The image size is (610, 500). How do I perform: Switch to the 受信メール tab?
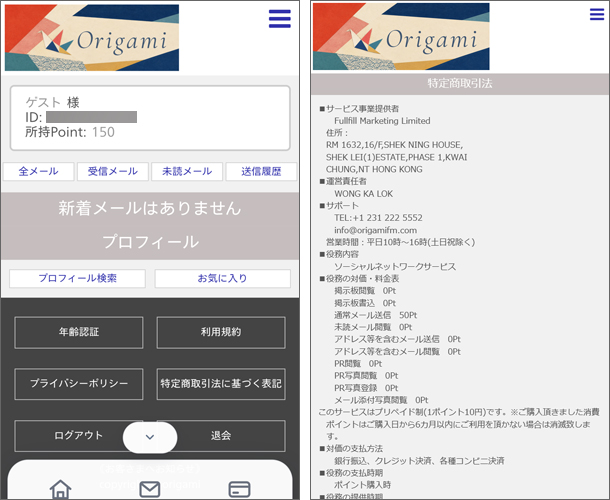click(x=113, y=171)
